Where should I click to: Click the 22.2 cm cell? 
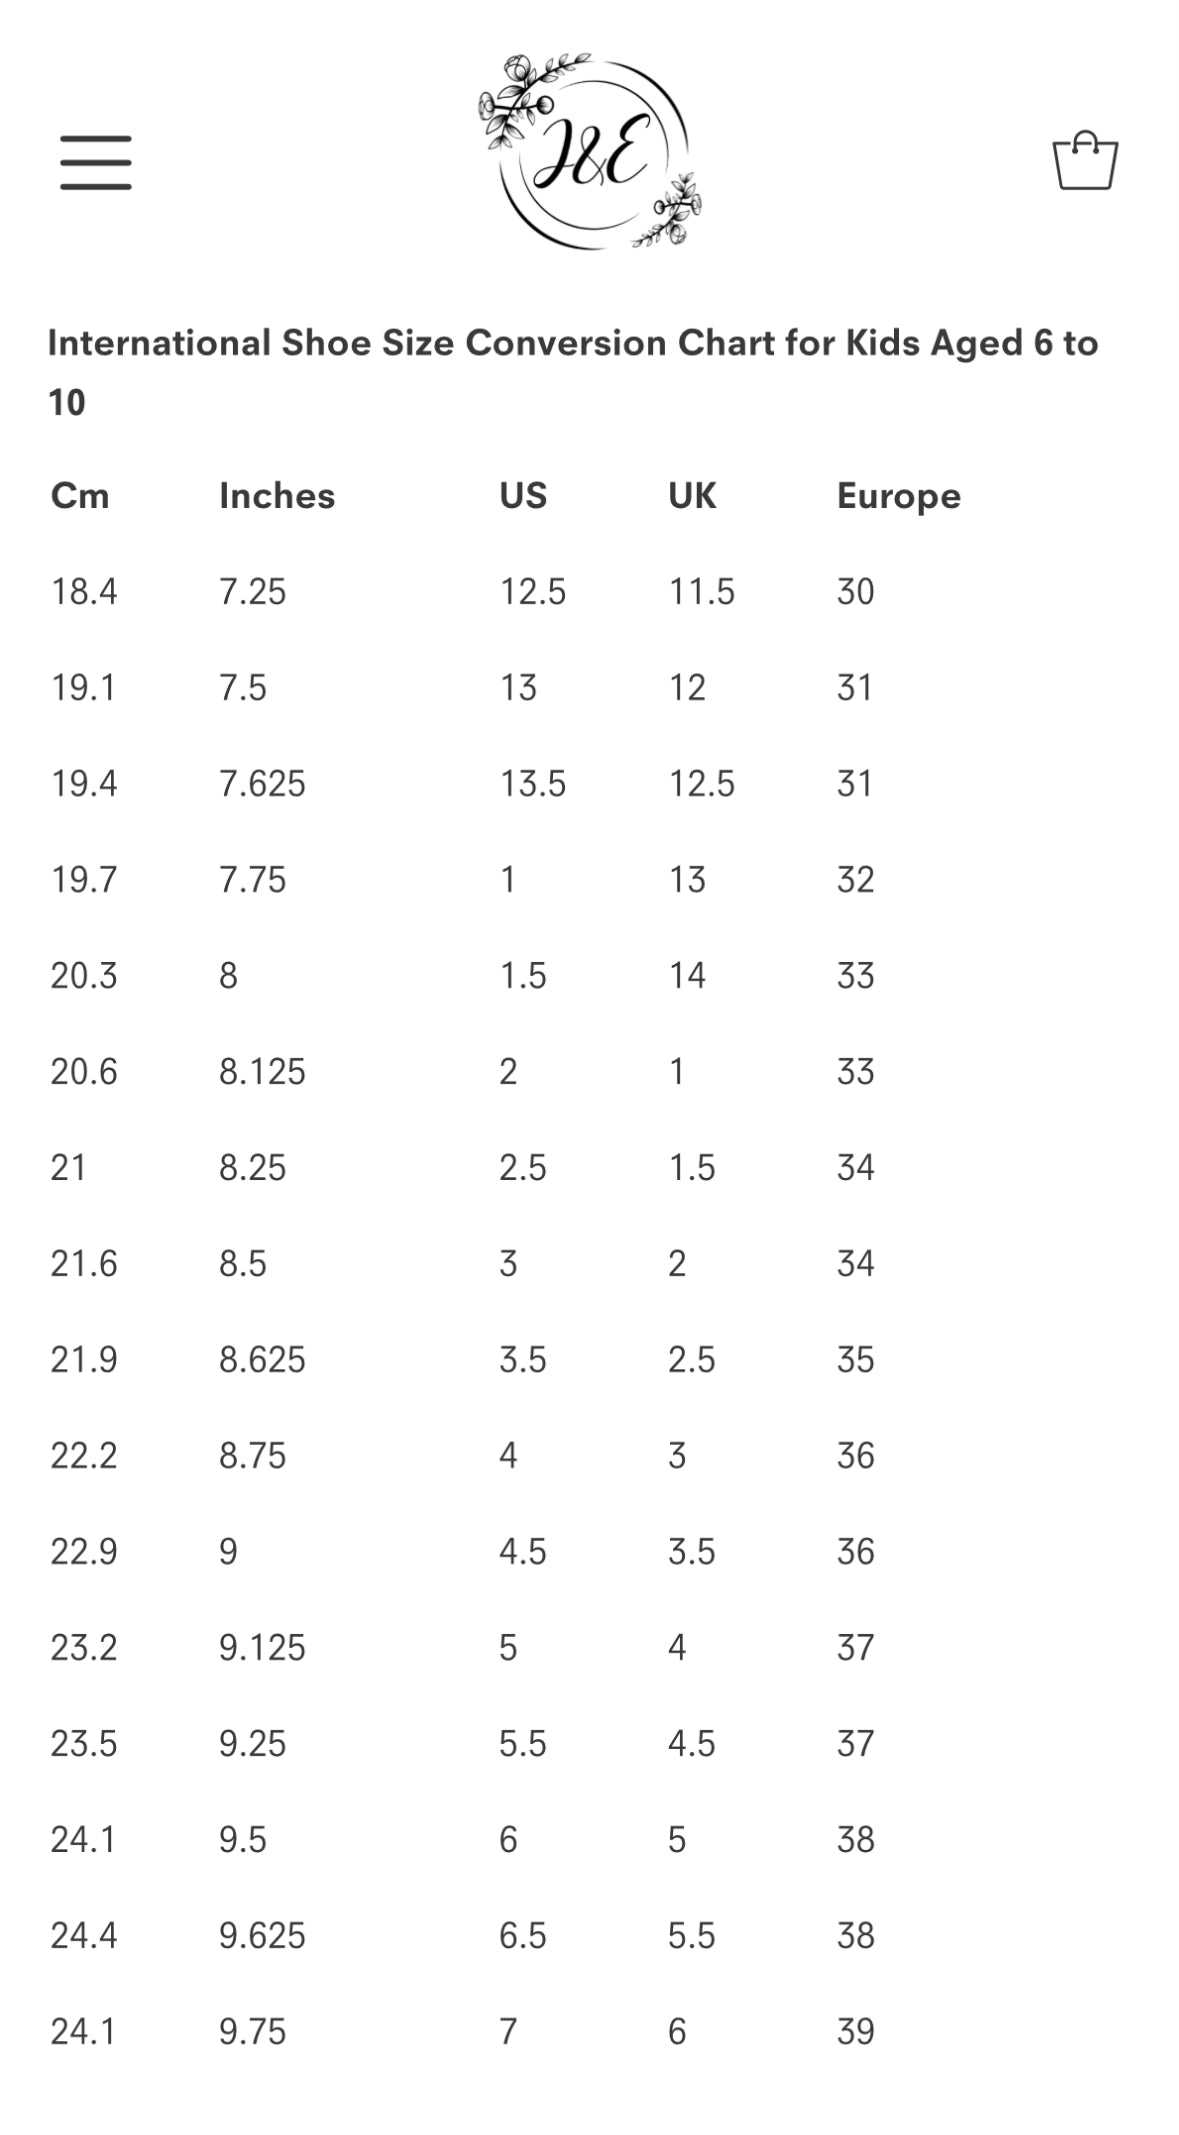click(84, 1456)
